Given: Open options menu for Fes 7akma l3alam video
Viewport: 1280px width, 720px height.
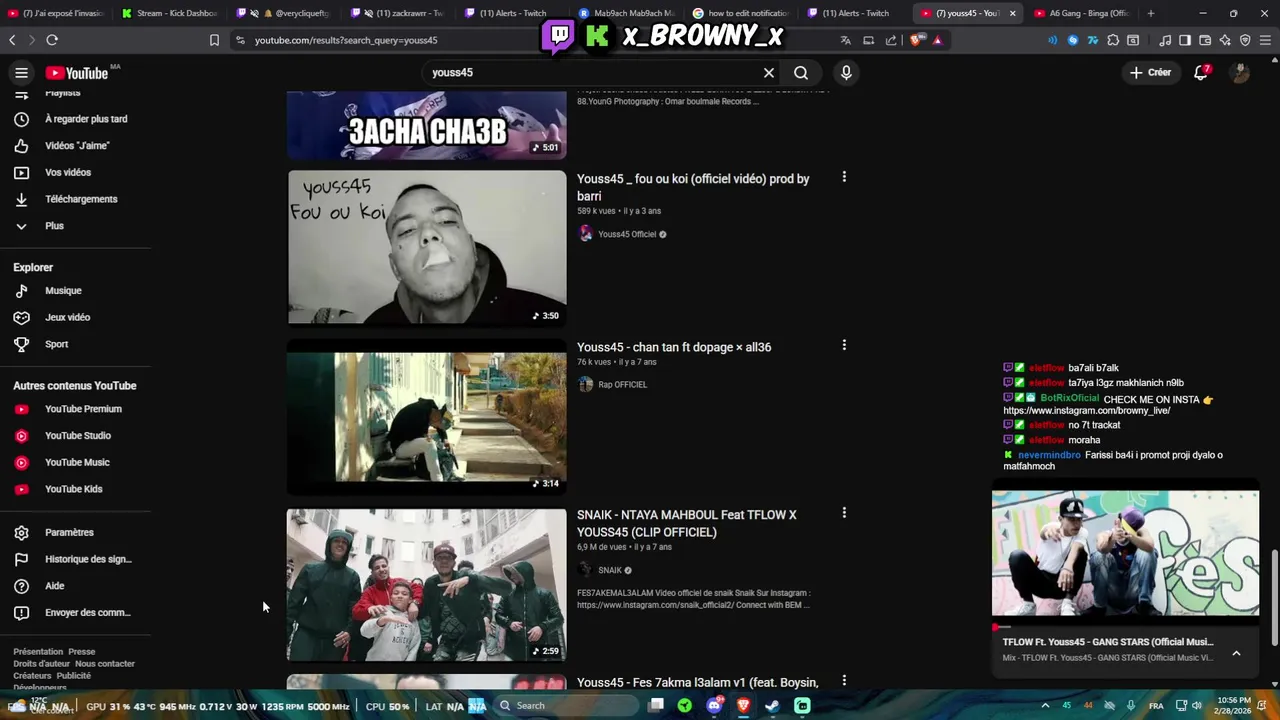Looking at the screenshot, I should (x=844, y=681).
